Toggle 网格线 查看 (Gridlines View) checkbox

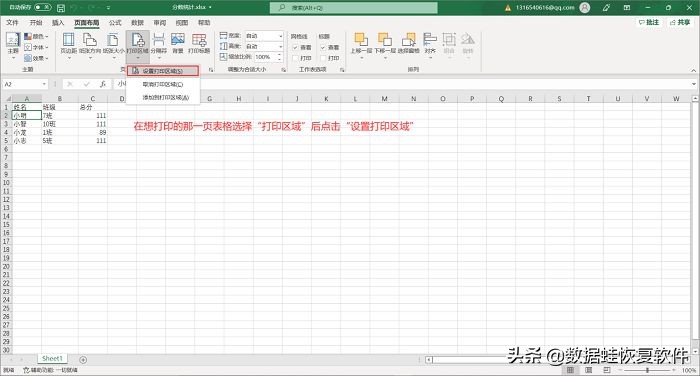pos(295,47)
